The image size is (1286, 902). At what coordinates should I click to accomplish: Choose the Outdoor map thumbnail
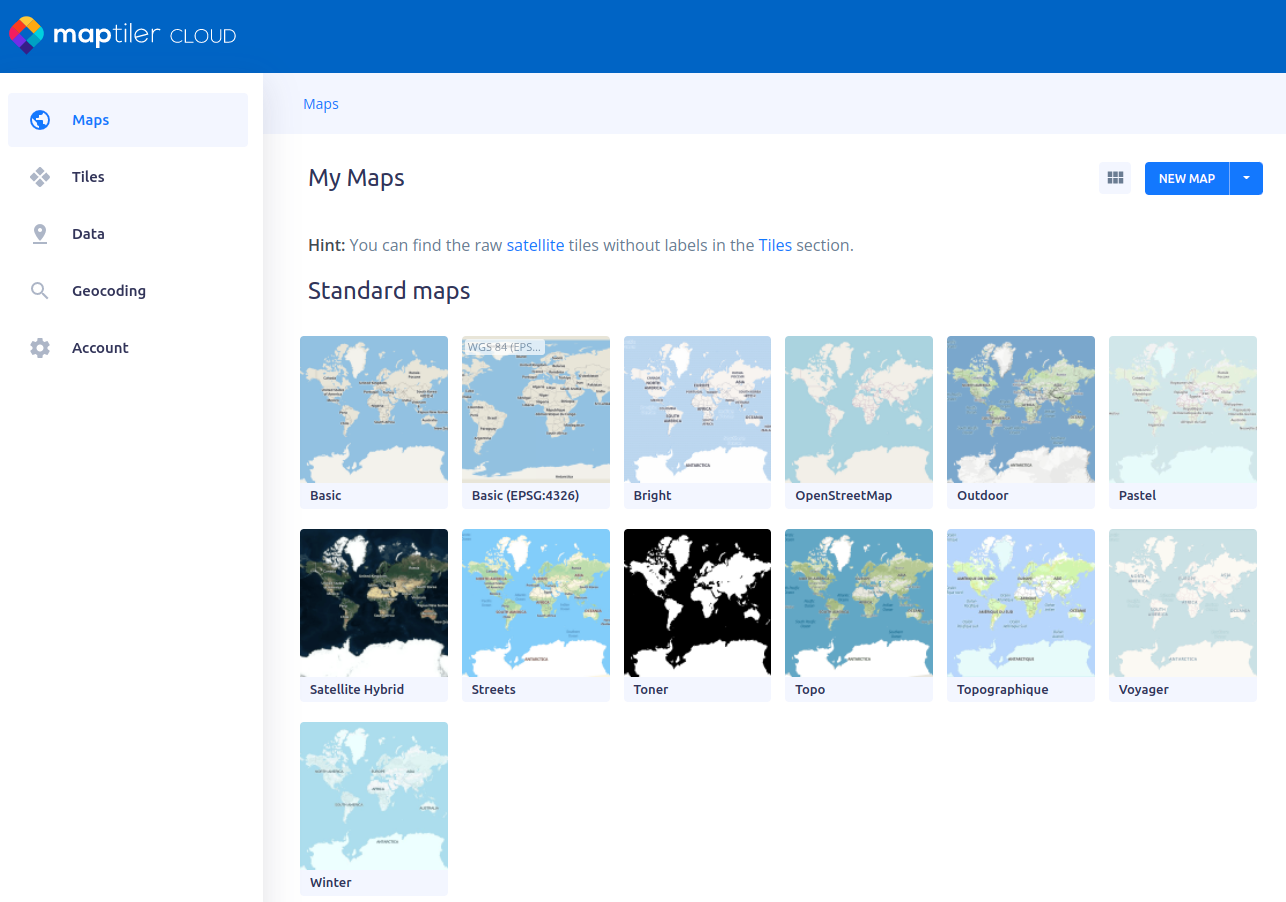[1021, 410]
